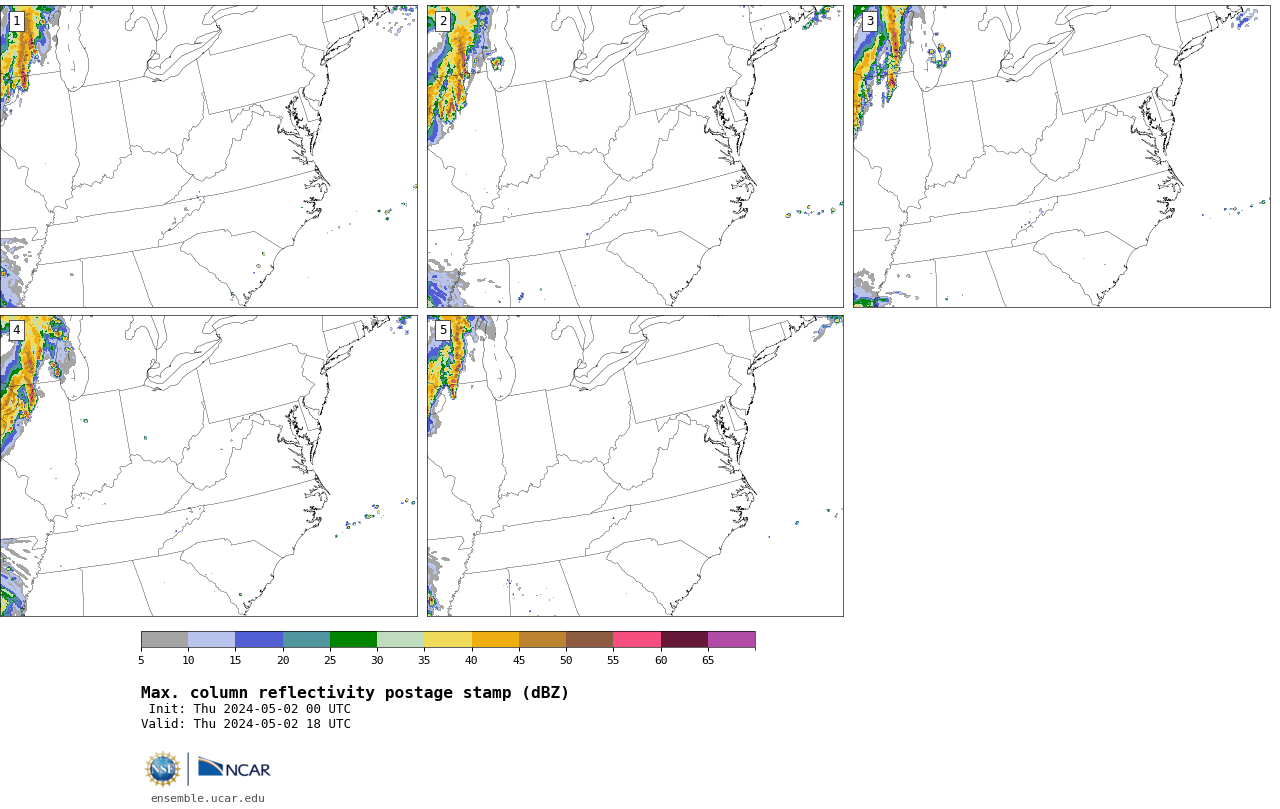
Task: Click the maroon 60-65 dBZ swatch
Action: pyautogui.click(x=684, y=640)
